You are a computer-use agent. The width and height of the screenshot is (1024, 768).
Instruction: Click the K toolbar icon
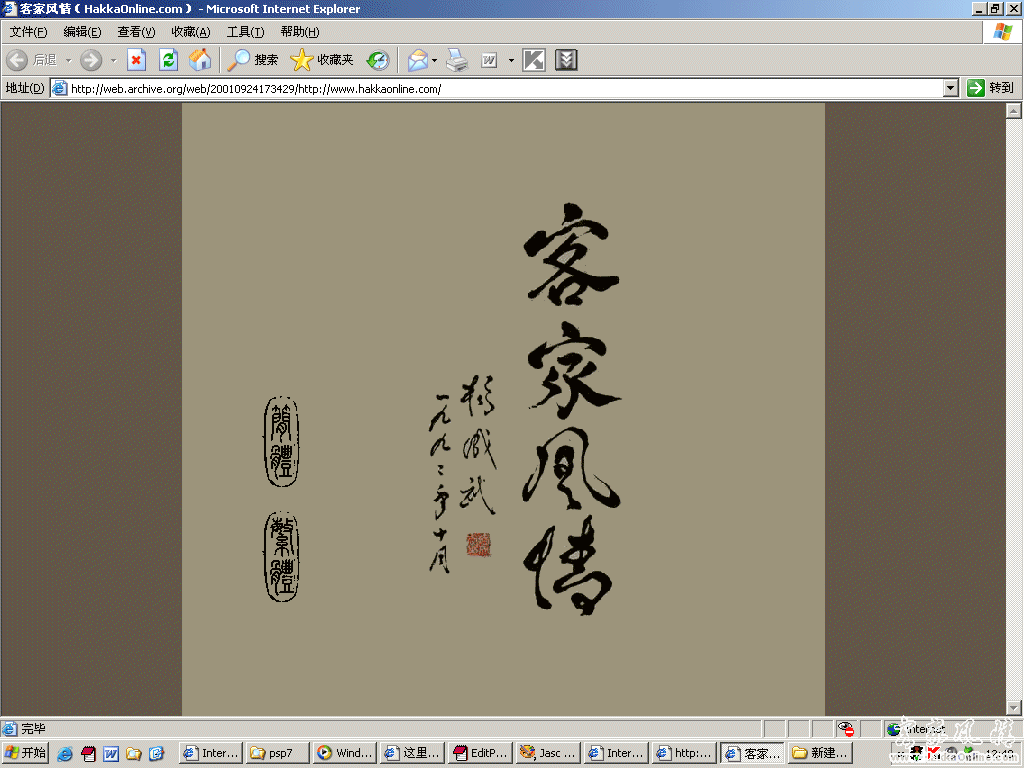[534, 60]
